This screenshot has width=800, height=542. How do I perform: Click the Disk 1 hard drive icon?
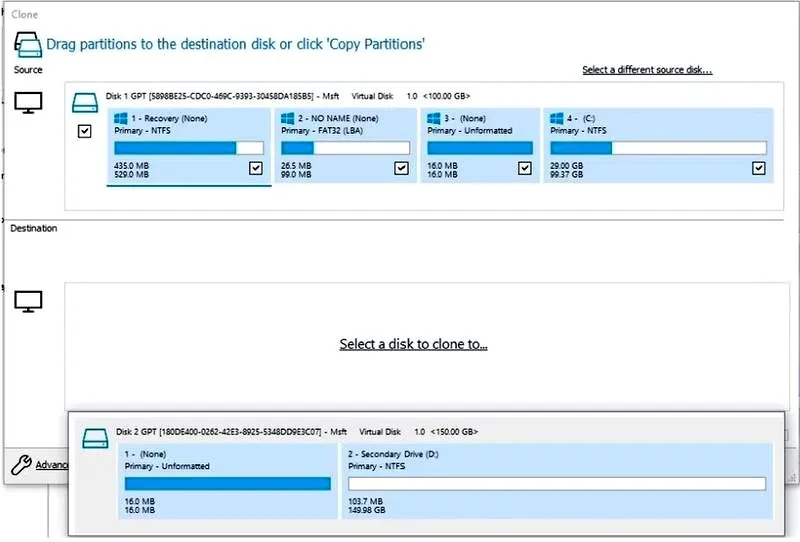pyautogui.click(x=85, y=103)
